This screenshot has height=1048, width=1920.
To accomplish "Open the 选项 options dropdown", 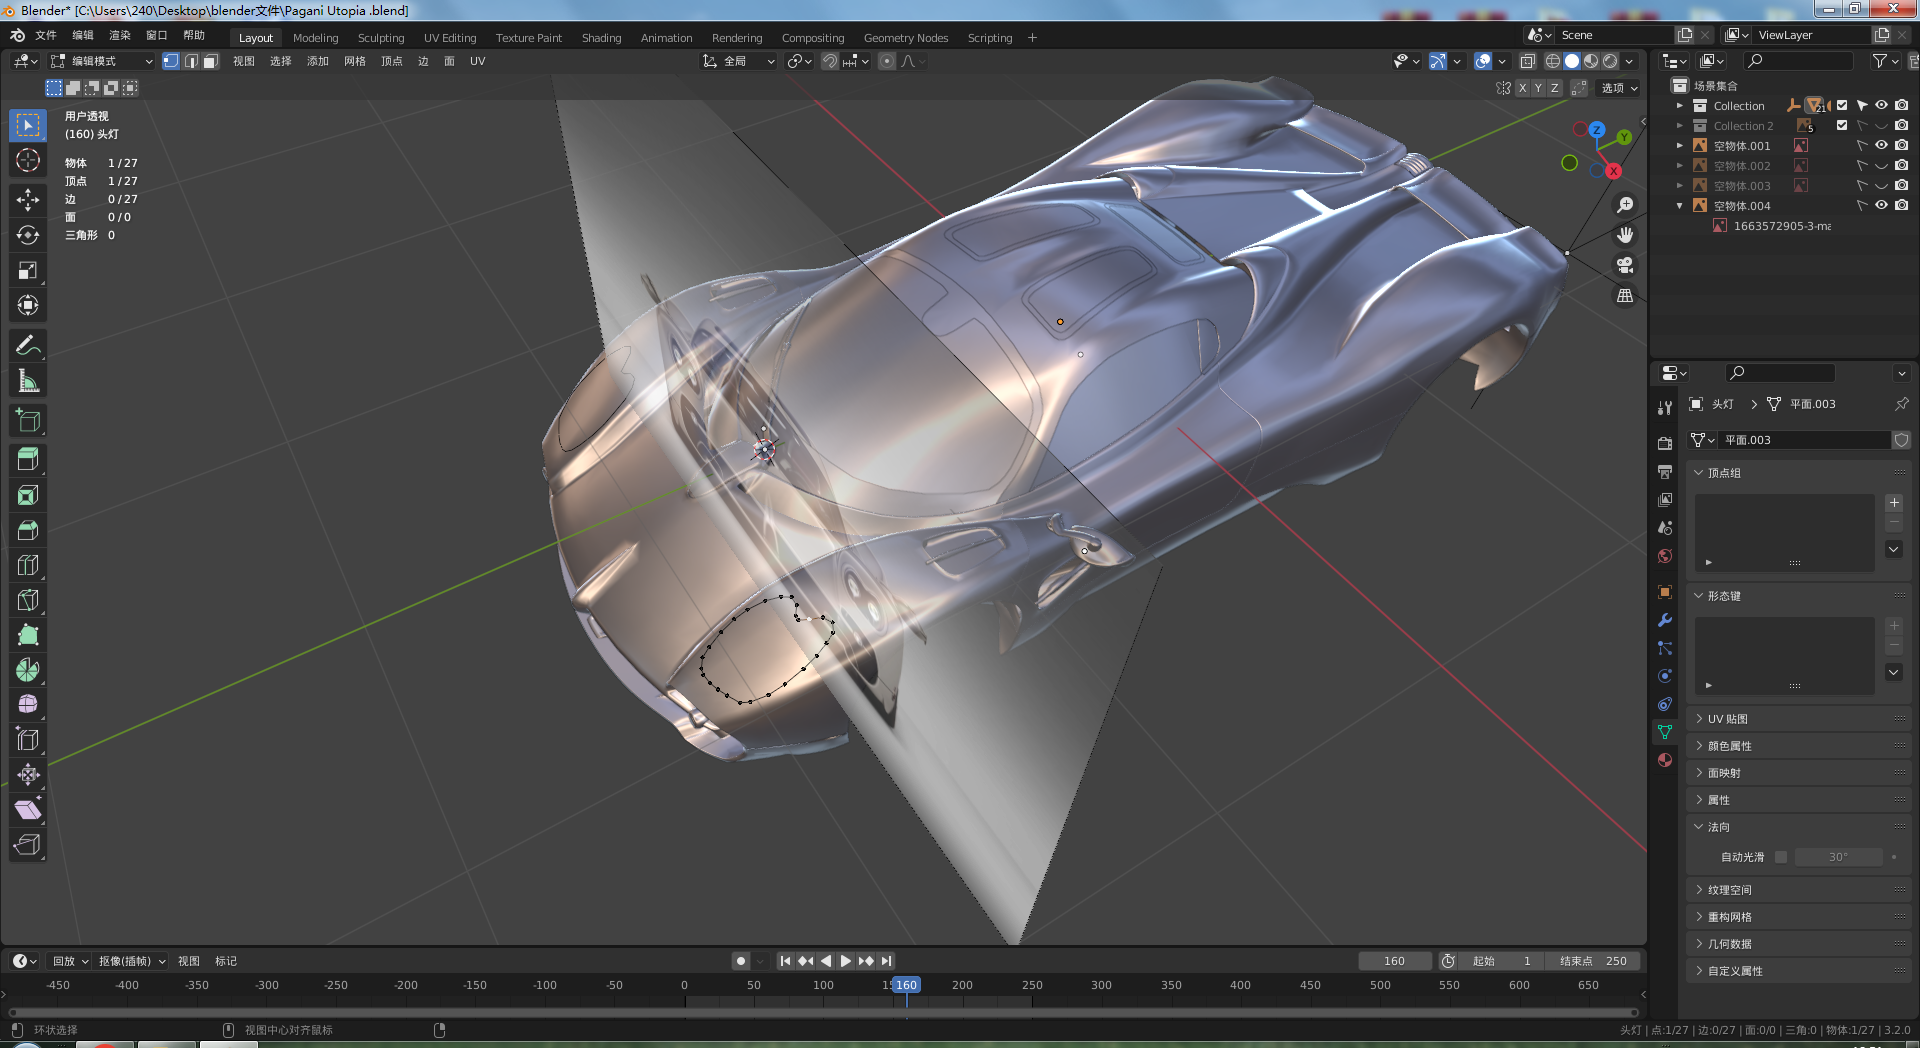I will pos(1619,88).
